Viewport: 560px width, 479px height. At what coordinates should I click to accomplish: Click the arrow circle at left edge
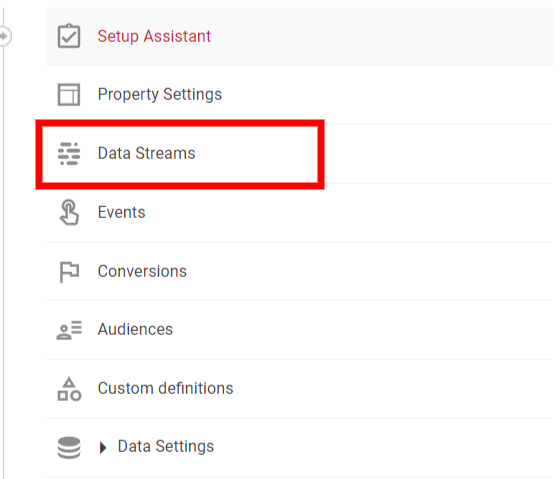click(x=5, y=36)
